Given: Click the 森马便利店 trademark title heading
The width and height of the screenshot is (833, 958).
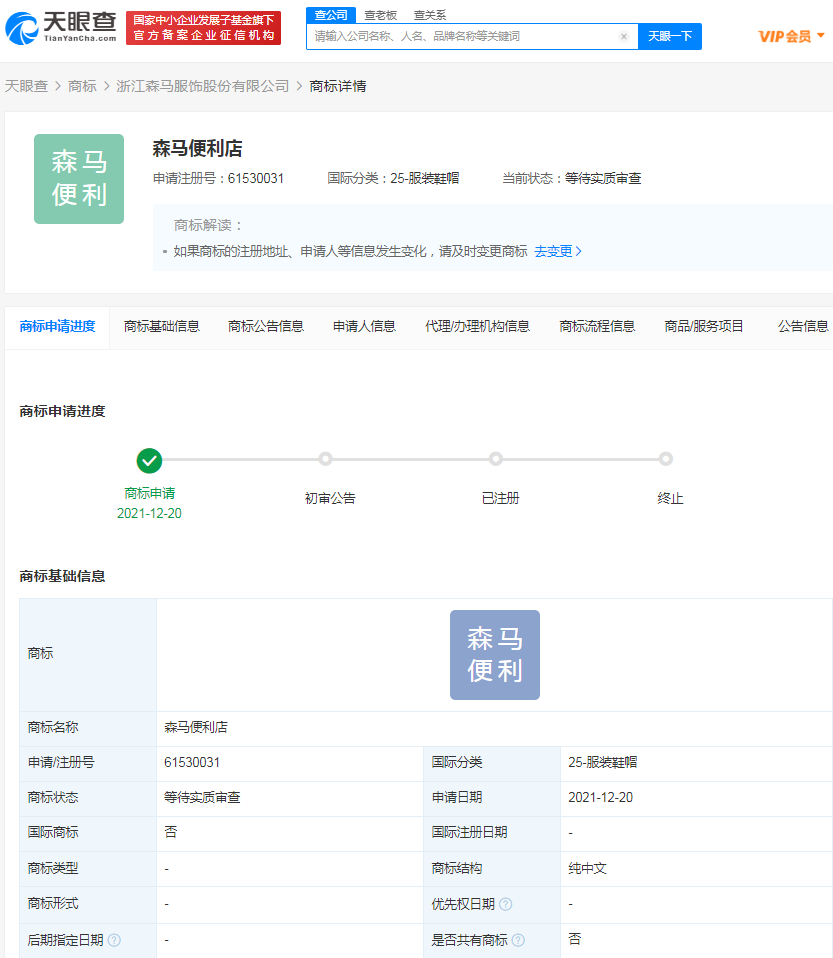Looking at the screenshot, I should tap(197, 148).
